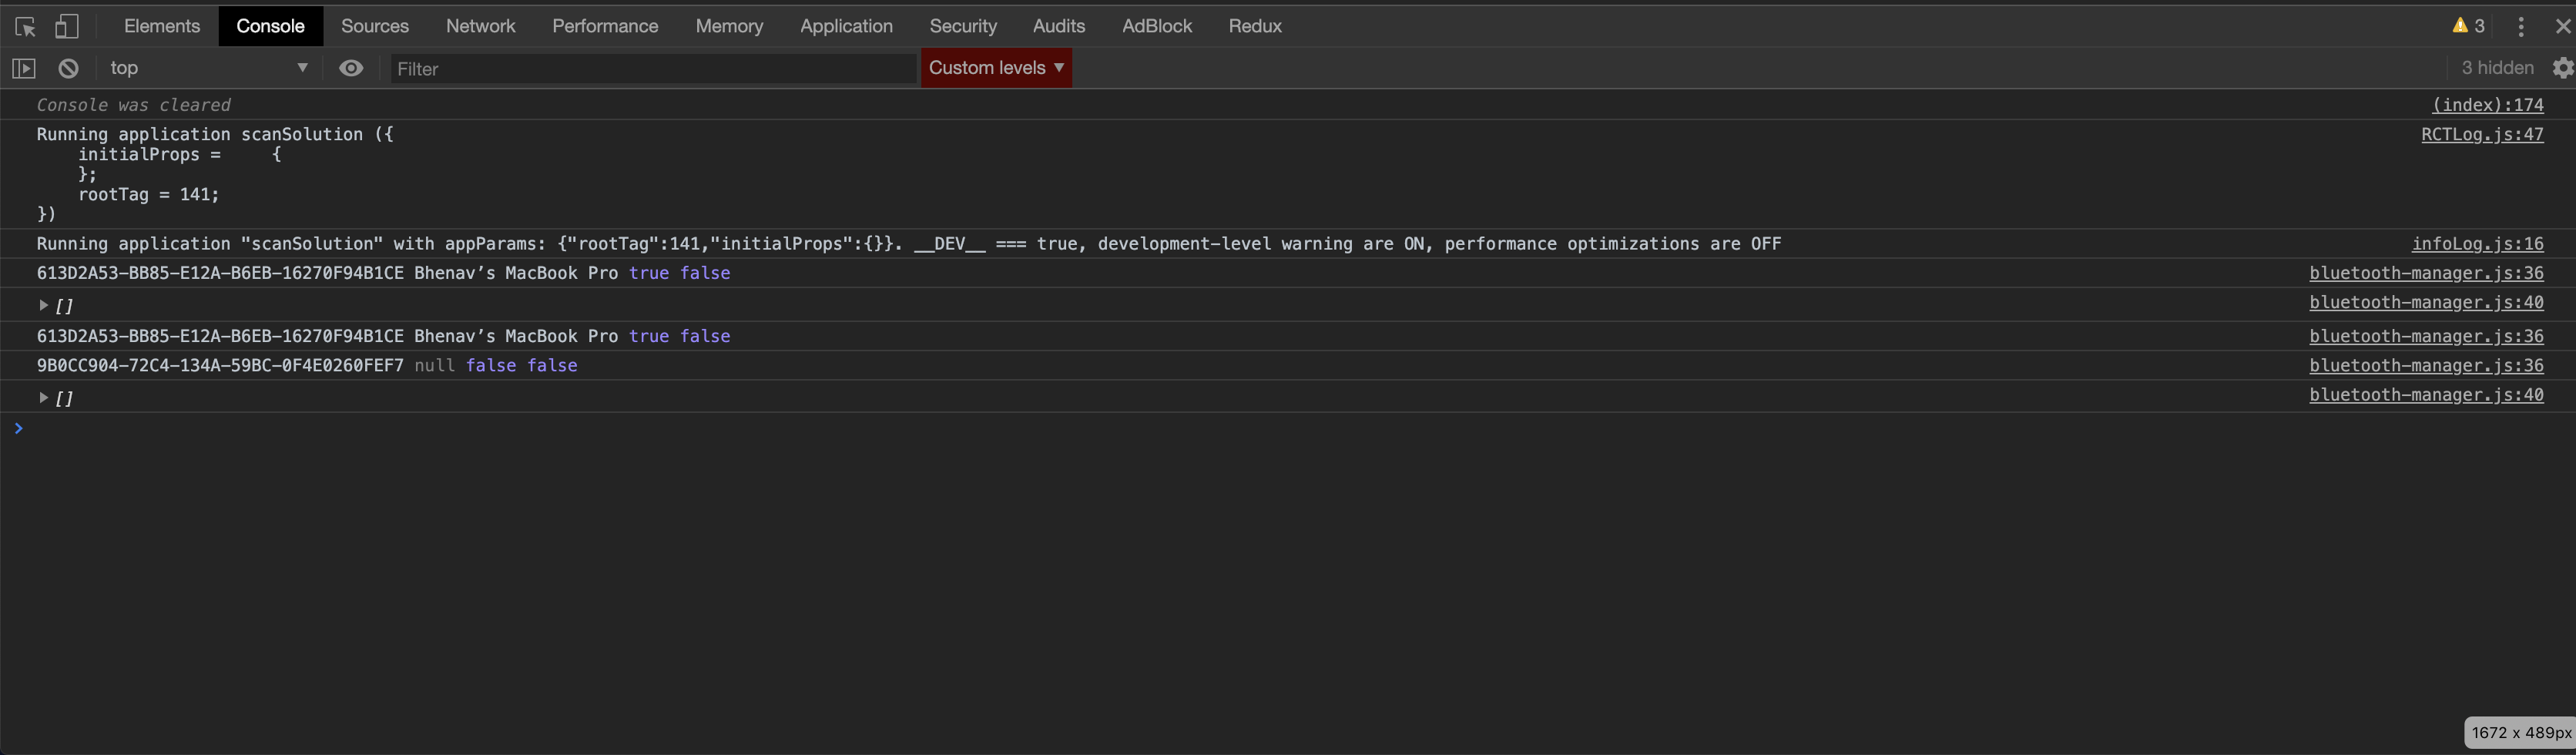Expand the last array logged from bluetooth-manager
This screenshot has height=755, width=2576.
(x=44, y=397)
